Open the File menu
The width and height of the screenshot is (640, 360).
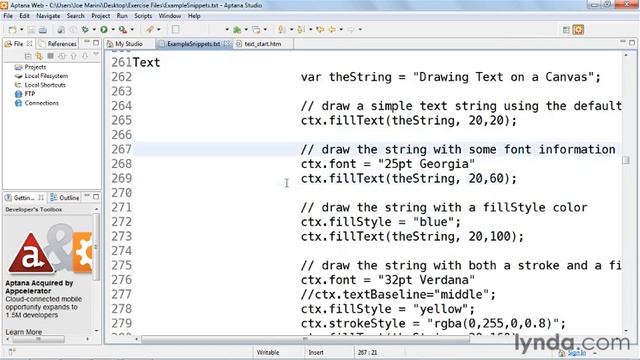pos(8,16)
